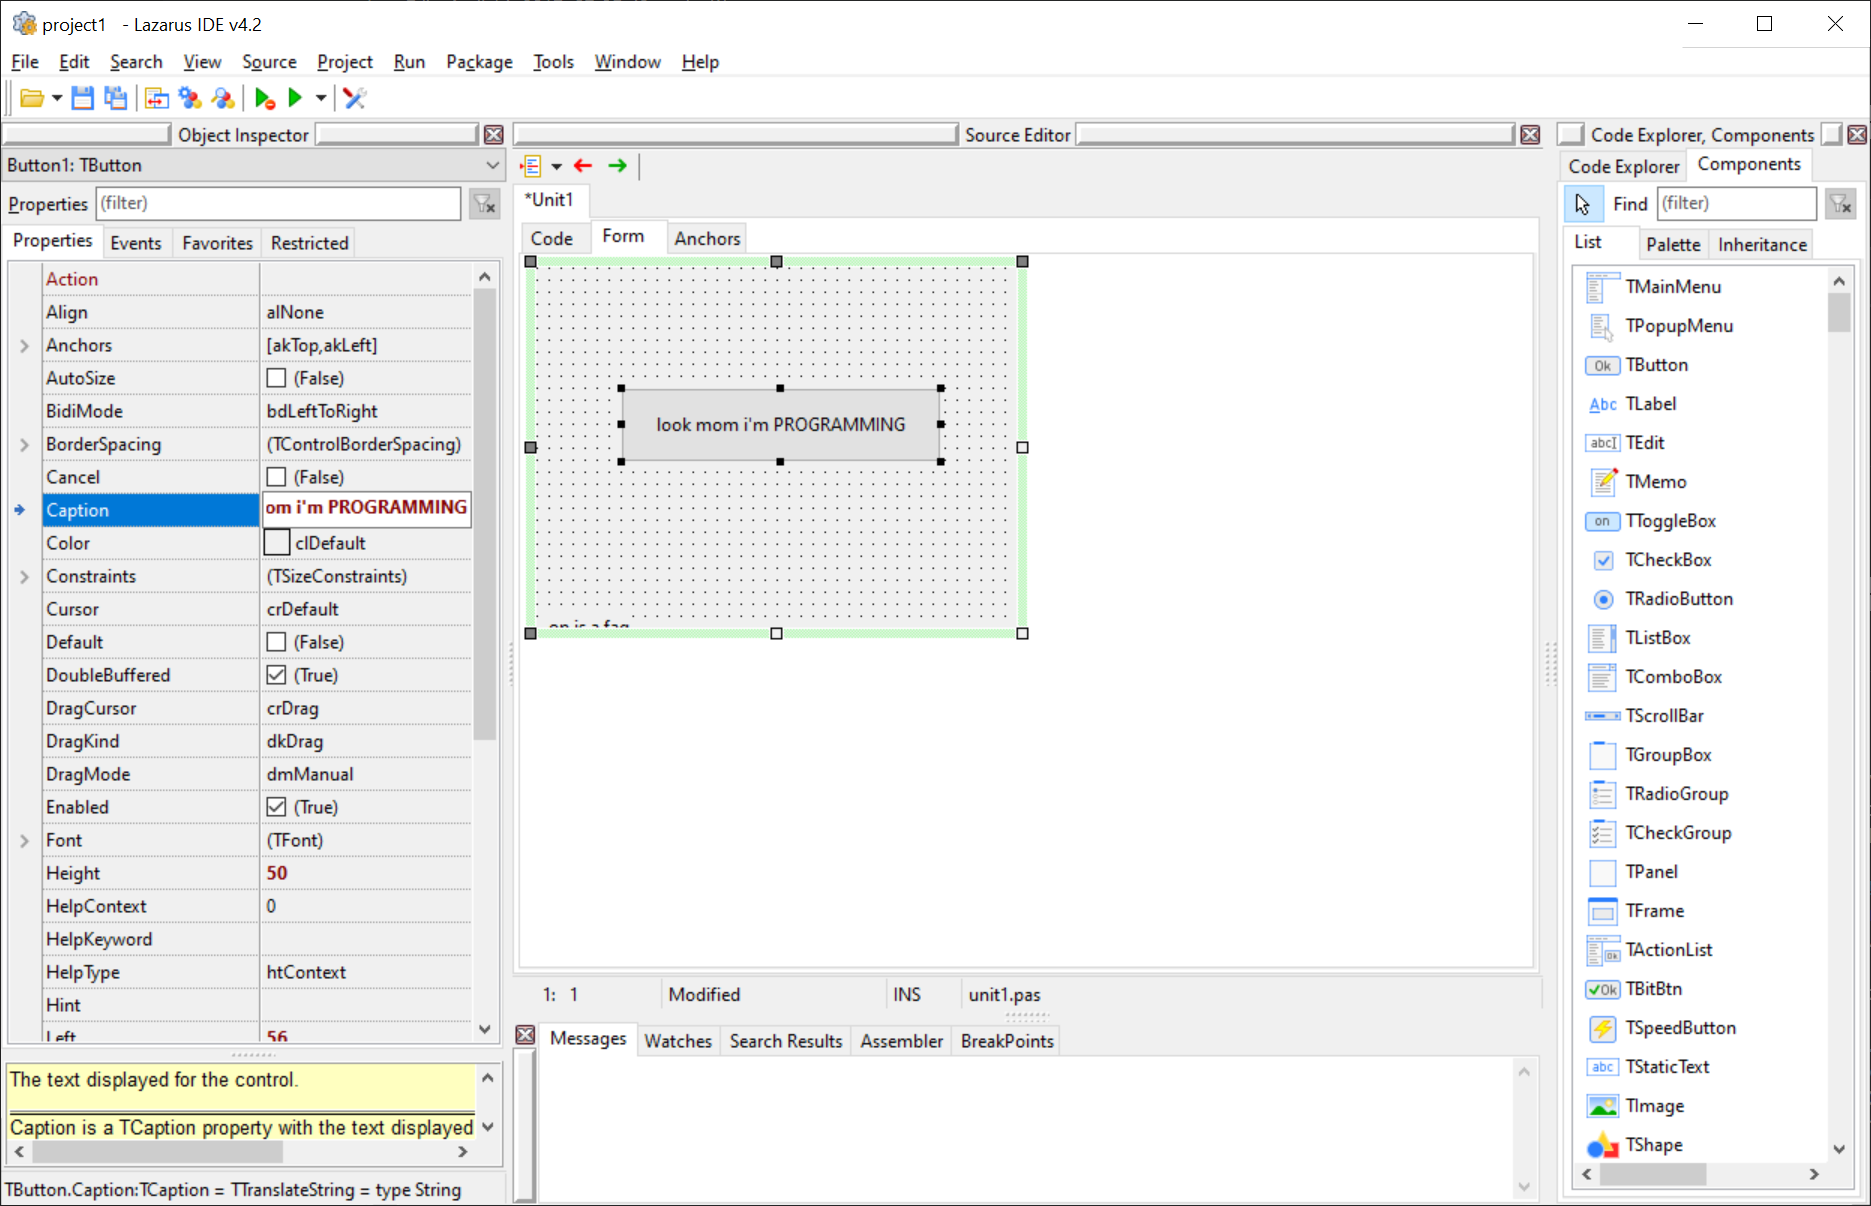
Task: Click the plain green Run arrow icon
Action: click(x=295, y=98)
